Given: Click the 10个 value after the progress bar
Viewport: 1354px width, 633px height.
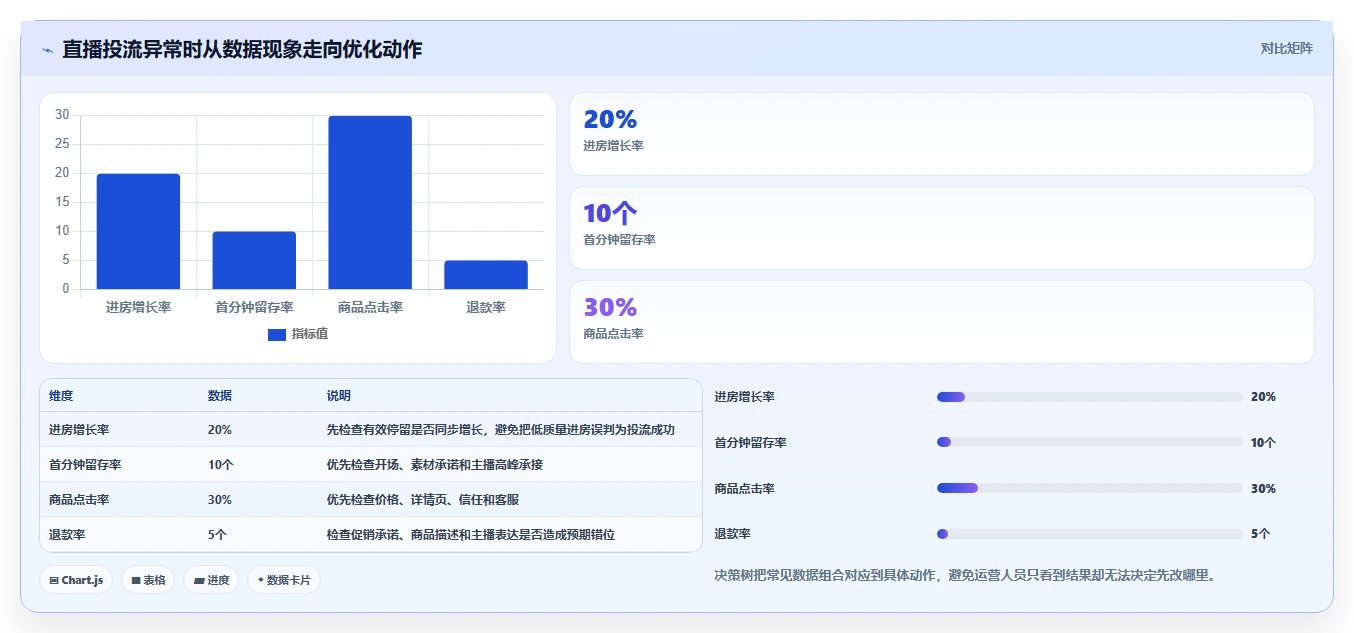Looking at the screenshot, I should coord(1264,443).
